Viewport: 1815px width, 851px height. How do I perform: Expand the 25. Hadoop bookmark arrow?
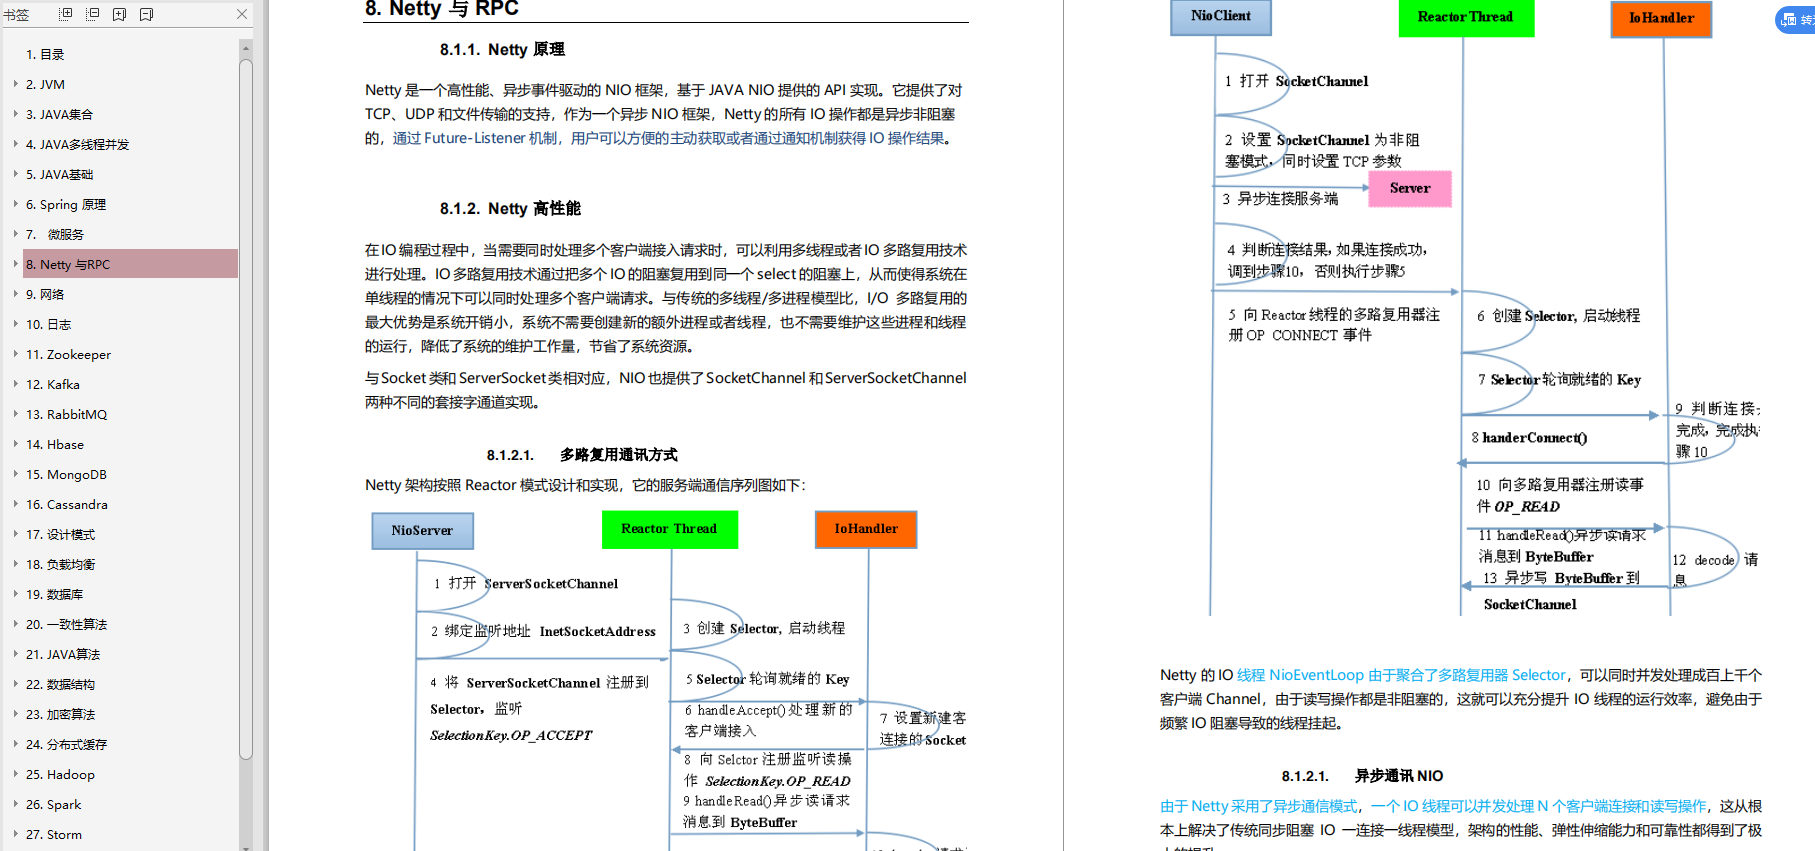[x=16, y=774]
